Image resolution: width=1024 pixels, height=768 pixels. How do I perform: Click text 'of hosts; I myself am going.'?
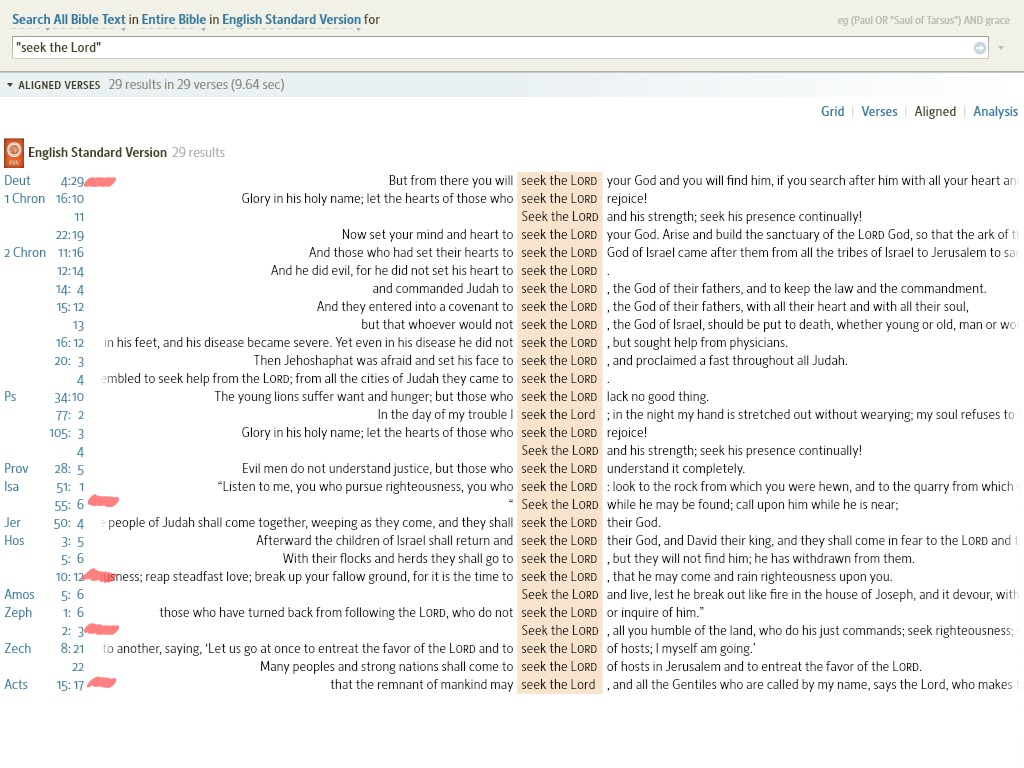(x=680, y=648)
